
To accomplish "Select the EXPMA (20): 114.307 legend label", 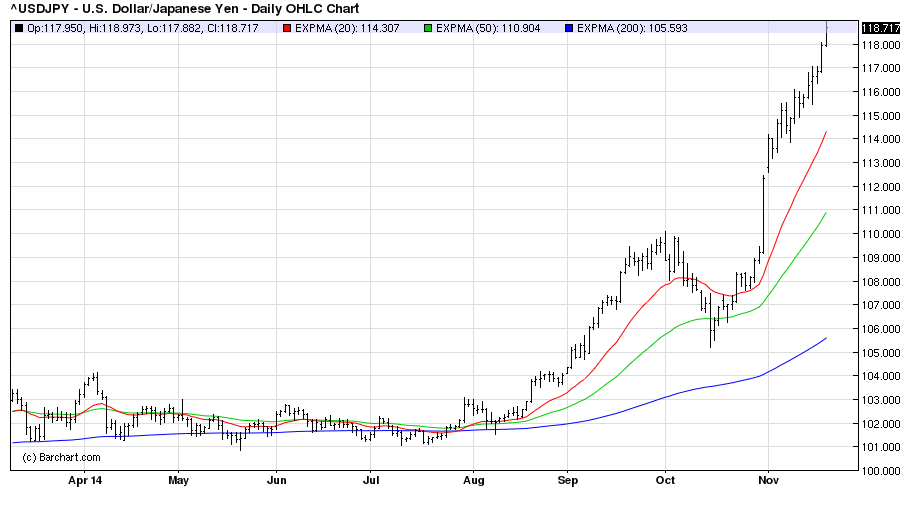I will click(x=347, y=28).
